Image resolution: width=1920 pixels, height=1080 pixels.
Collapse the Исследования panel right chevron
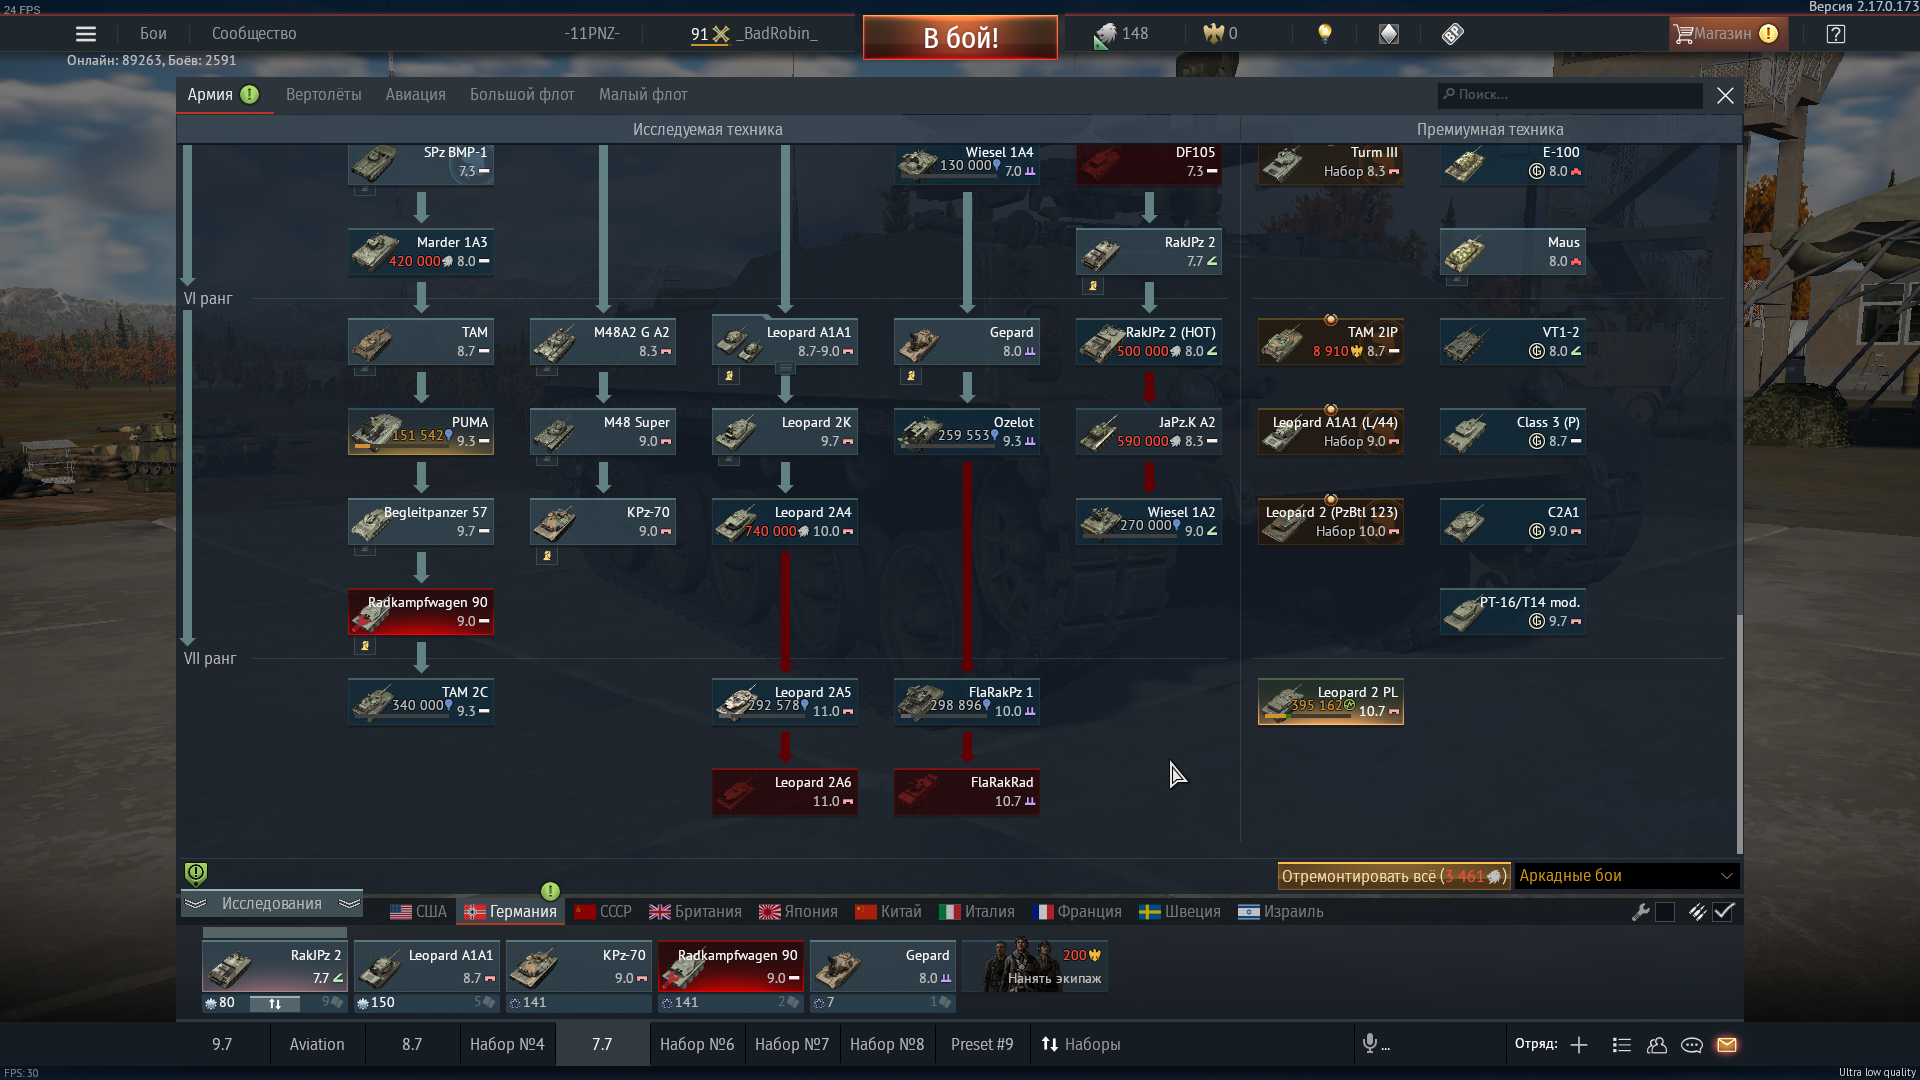point(349,904)
